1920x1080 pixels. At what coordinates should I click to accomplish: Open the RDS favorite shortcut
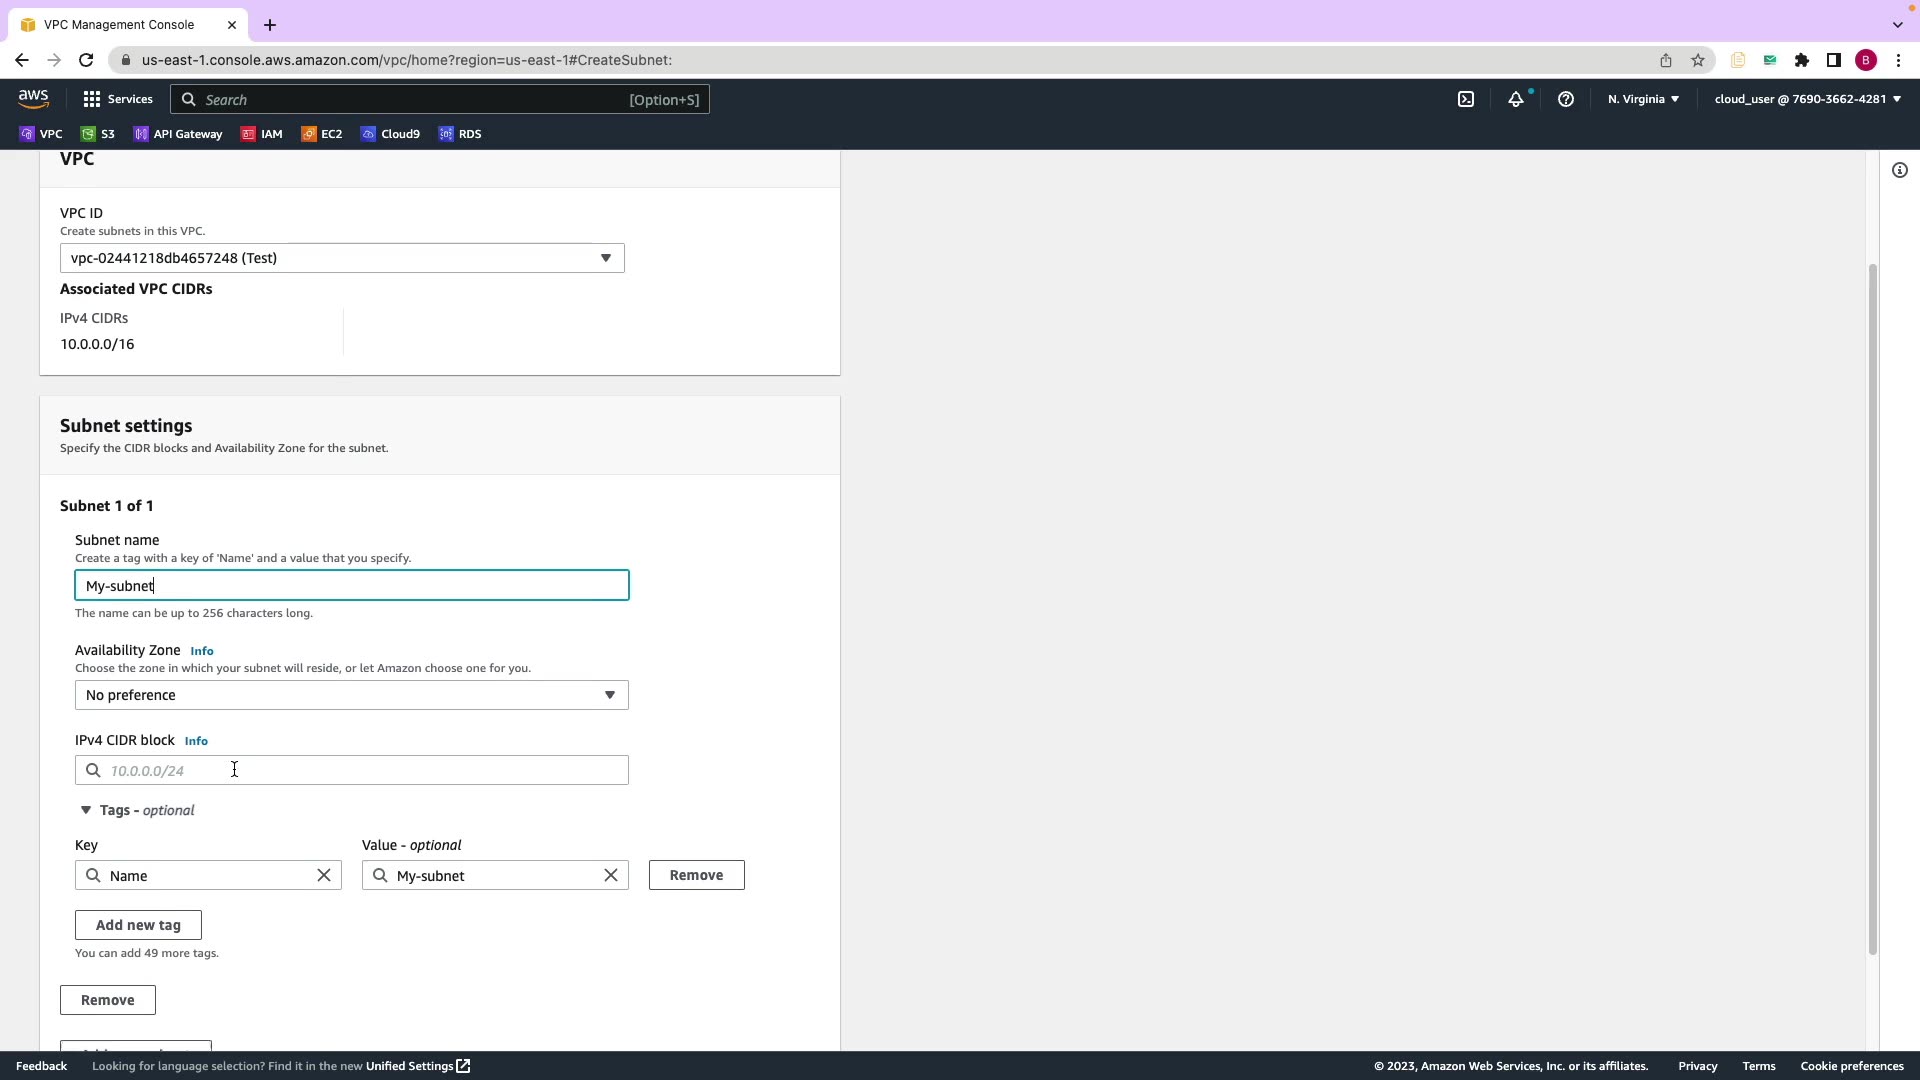coord(460,134)
